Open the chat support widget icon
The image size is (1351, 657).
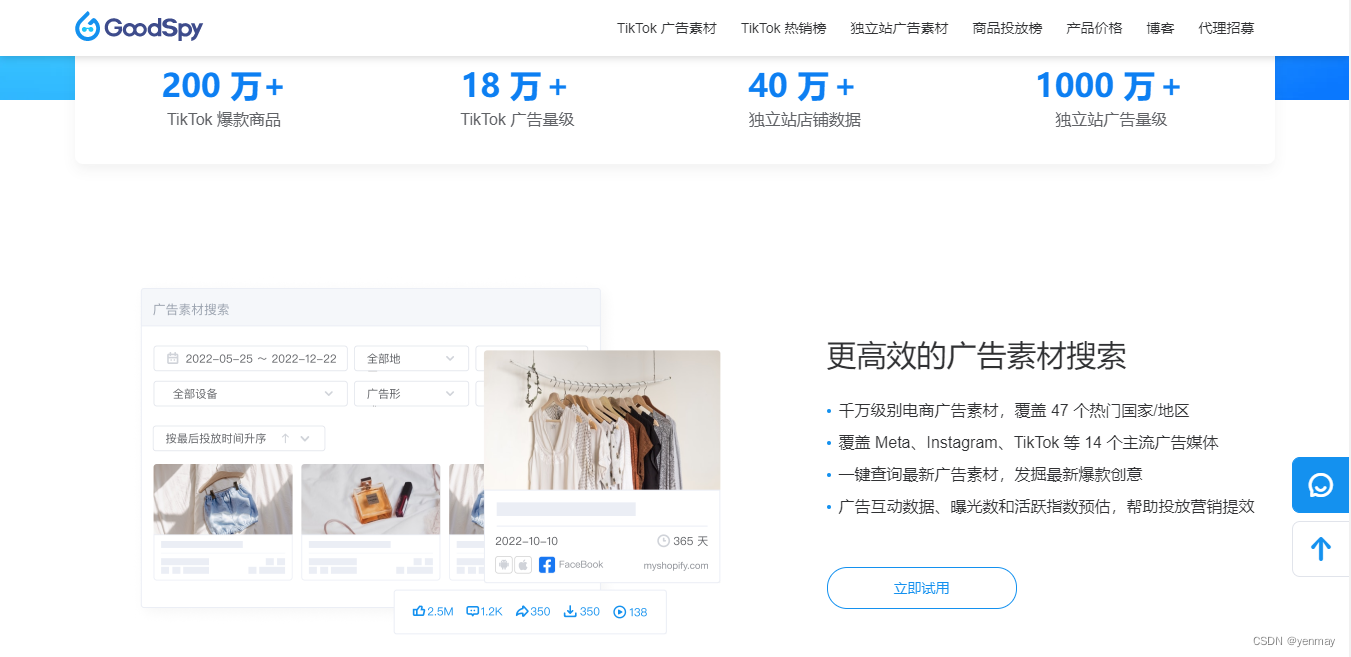coord(1320,485)
